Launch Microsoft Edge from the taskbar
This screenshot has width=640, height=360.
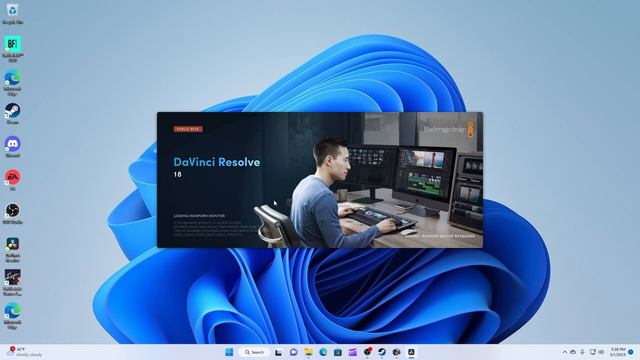pos(323,352)
